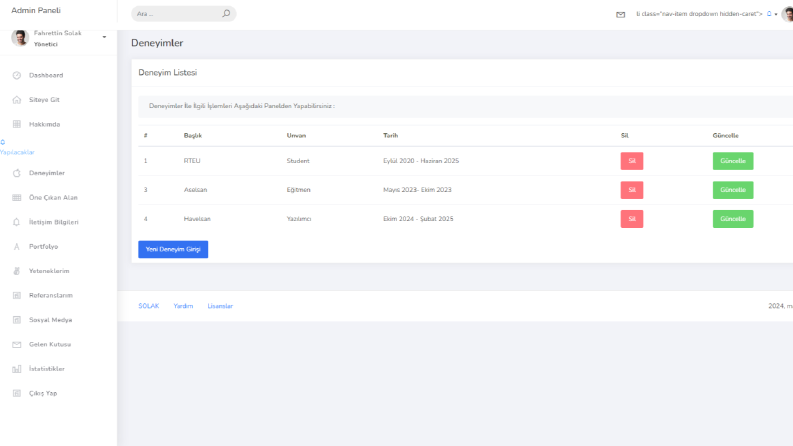Open İletişim Bilgileri menu item

(x=54, y=222)
